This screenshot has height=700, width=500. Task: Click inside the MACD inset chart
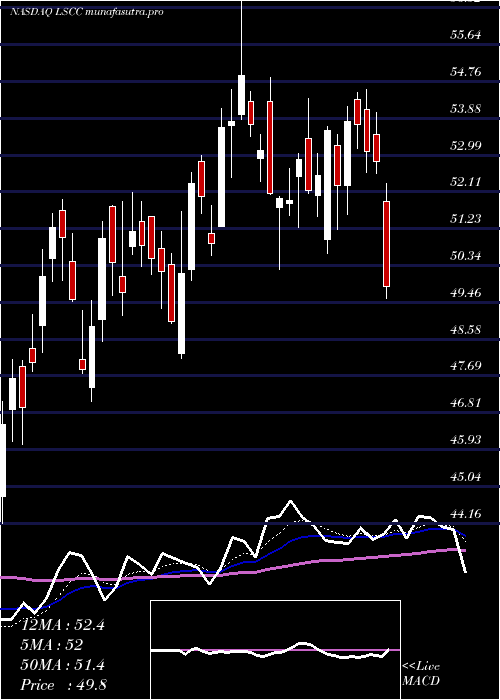(275, 650)
